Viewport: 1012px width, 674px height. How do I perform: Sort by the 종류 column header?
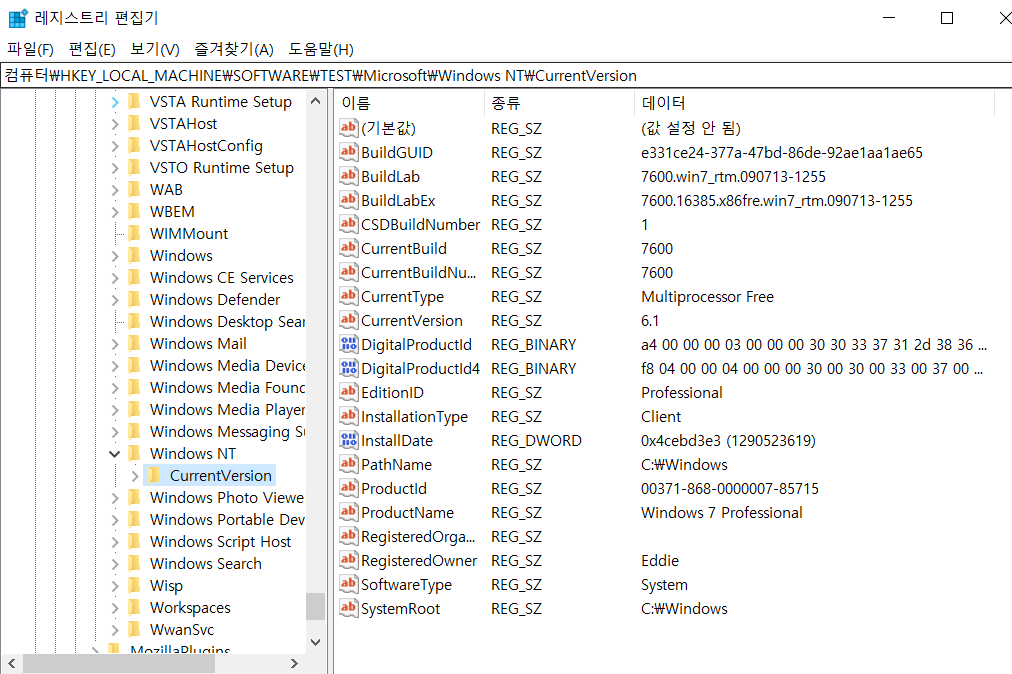[559, 103]
